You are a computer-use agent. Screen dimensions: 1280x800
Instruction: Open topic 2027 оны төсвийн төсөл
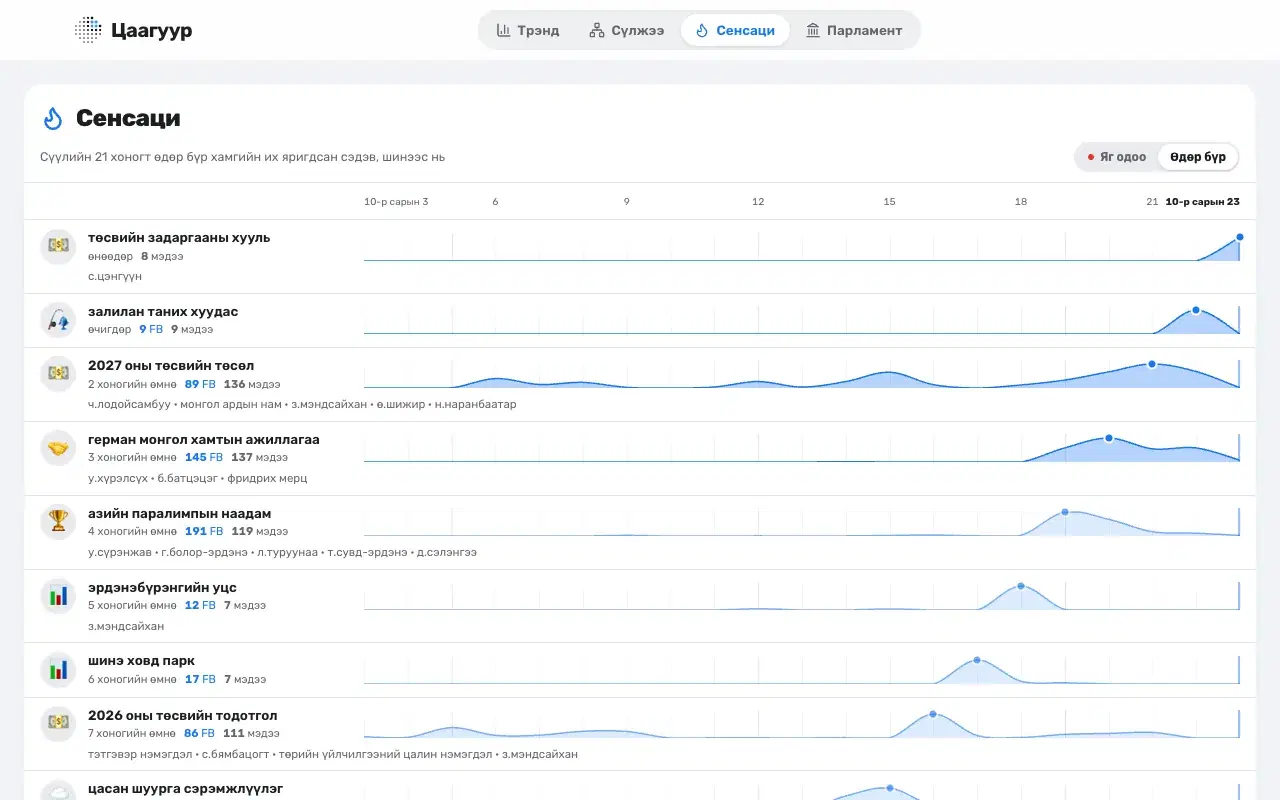(x=171, y=366)
